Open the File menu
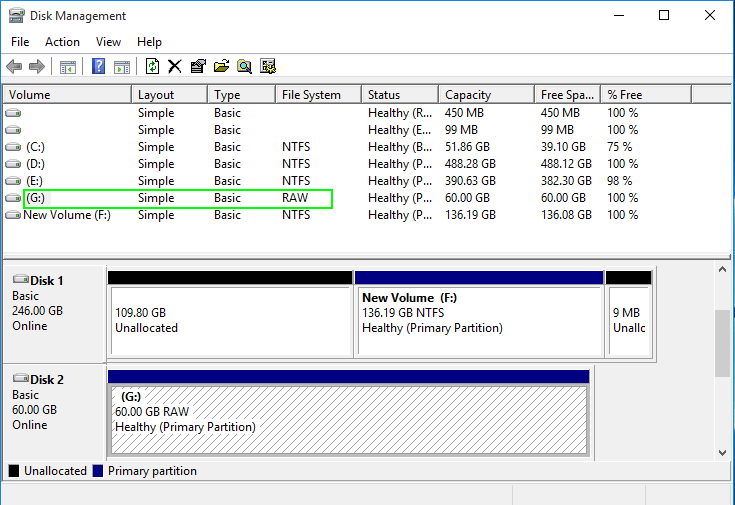 click(x=20, y=42)
